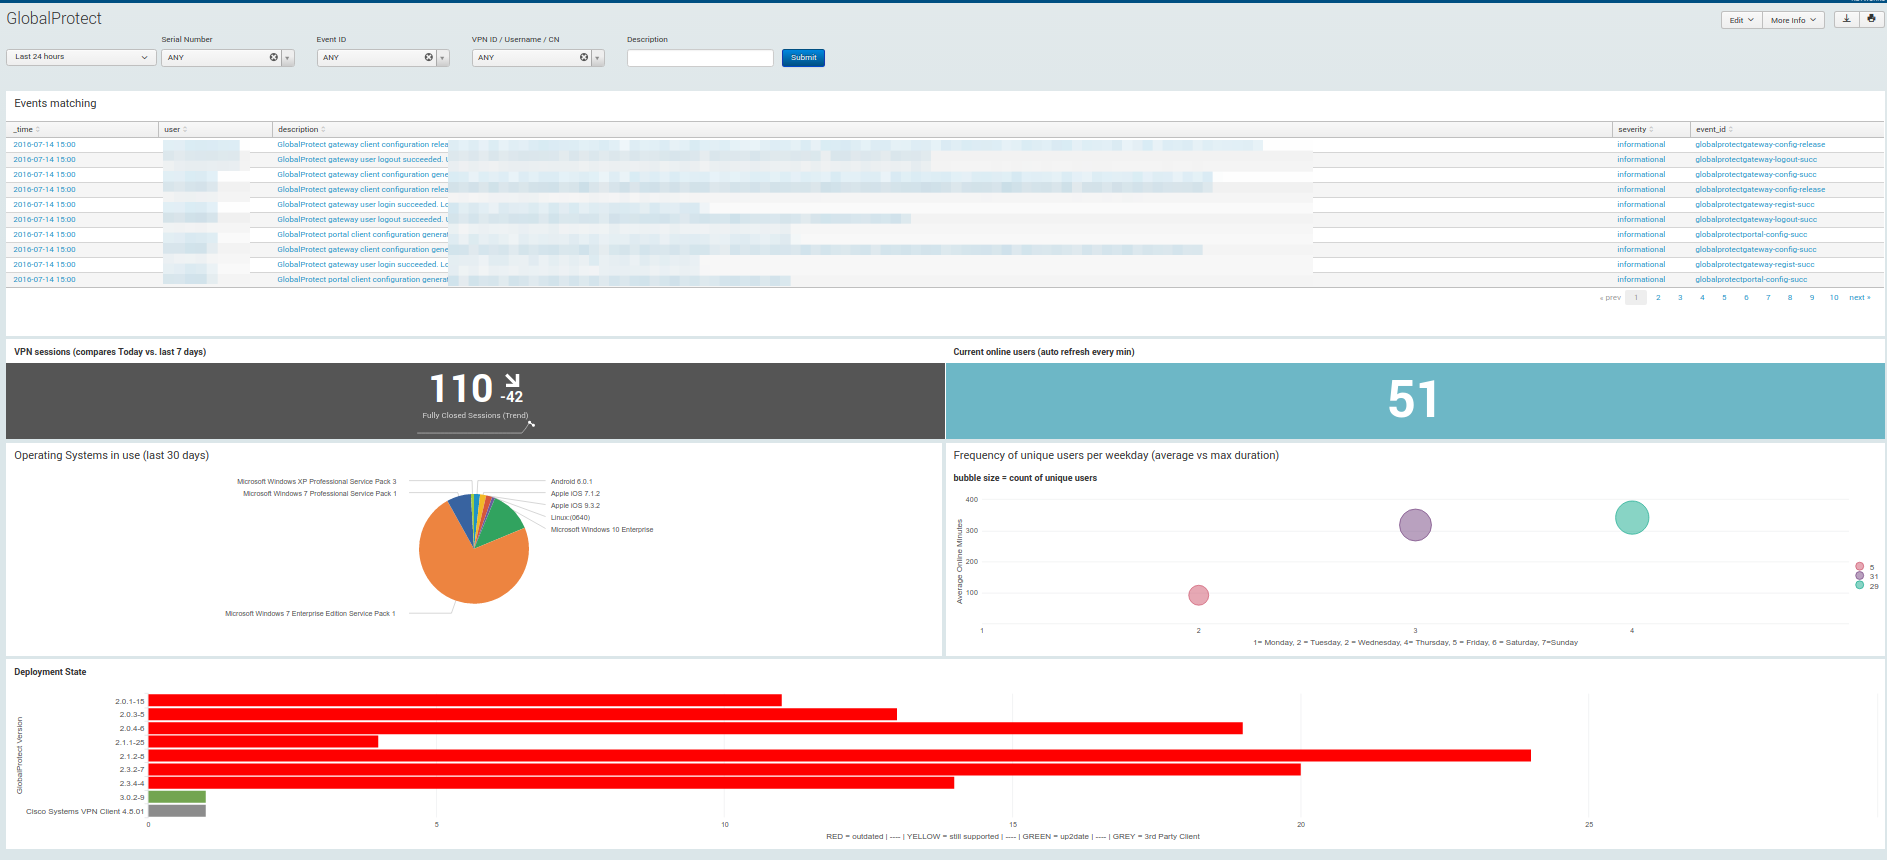Go to results page 5
The height and width of the screenshot is (860, 1887).
click(1724, 298)
